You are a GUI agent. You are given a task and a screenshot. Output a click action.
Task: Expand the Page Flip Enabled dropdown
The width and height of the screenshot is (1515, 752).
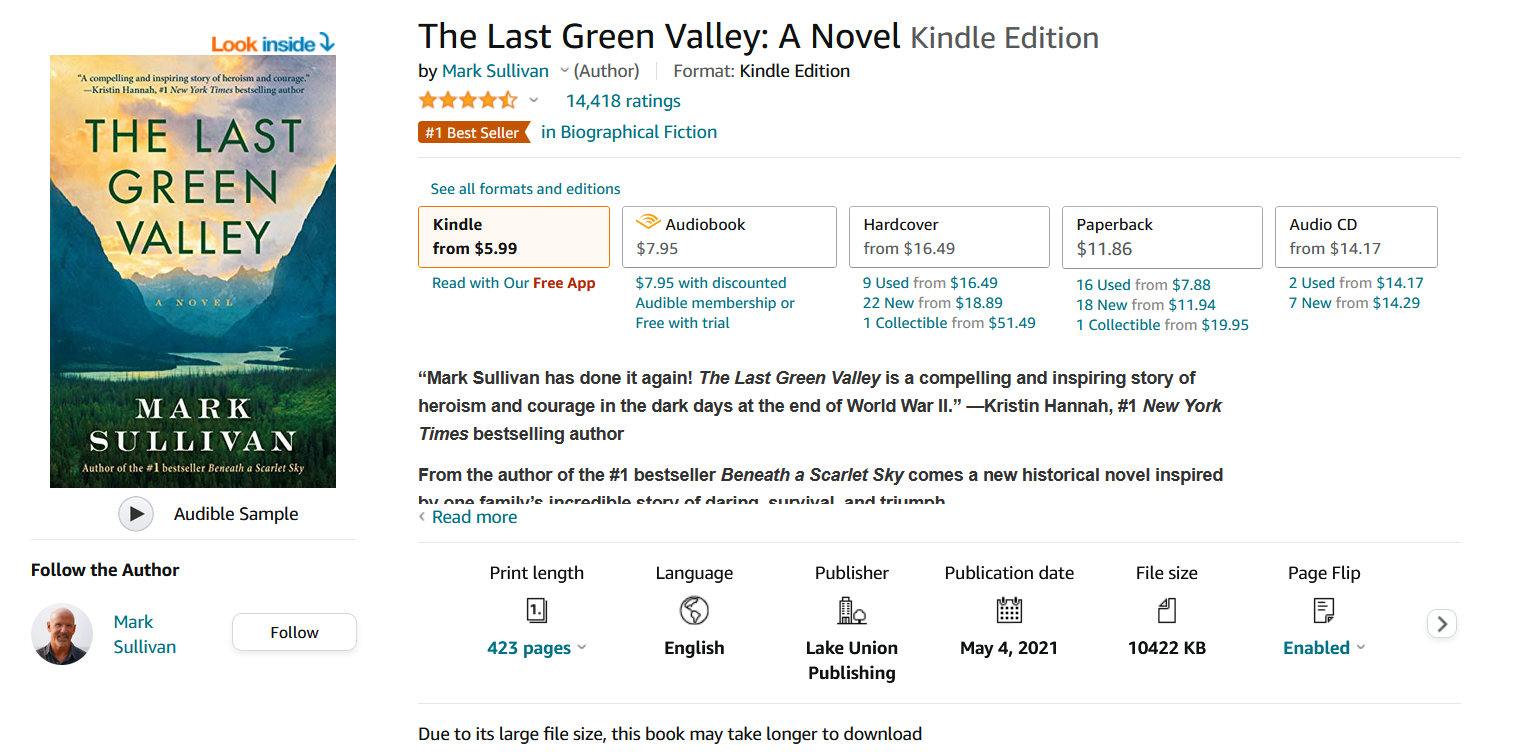pyautogui.click(x=1360, y=648)
